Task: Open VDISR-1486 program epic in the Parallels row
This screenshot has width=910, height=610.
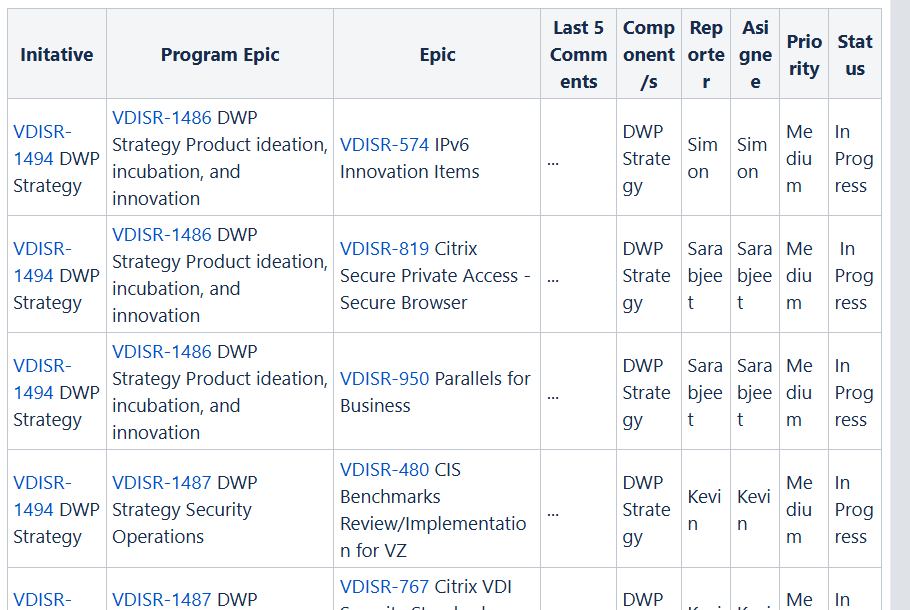Action: [x=162, y=352]
